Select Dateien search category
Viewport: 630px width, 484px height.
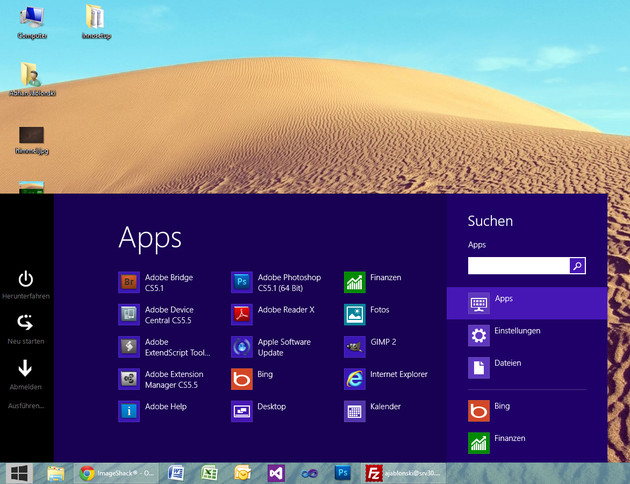(x=527, y=368)
